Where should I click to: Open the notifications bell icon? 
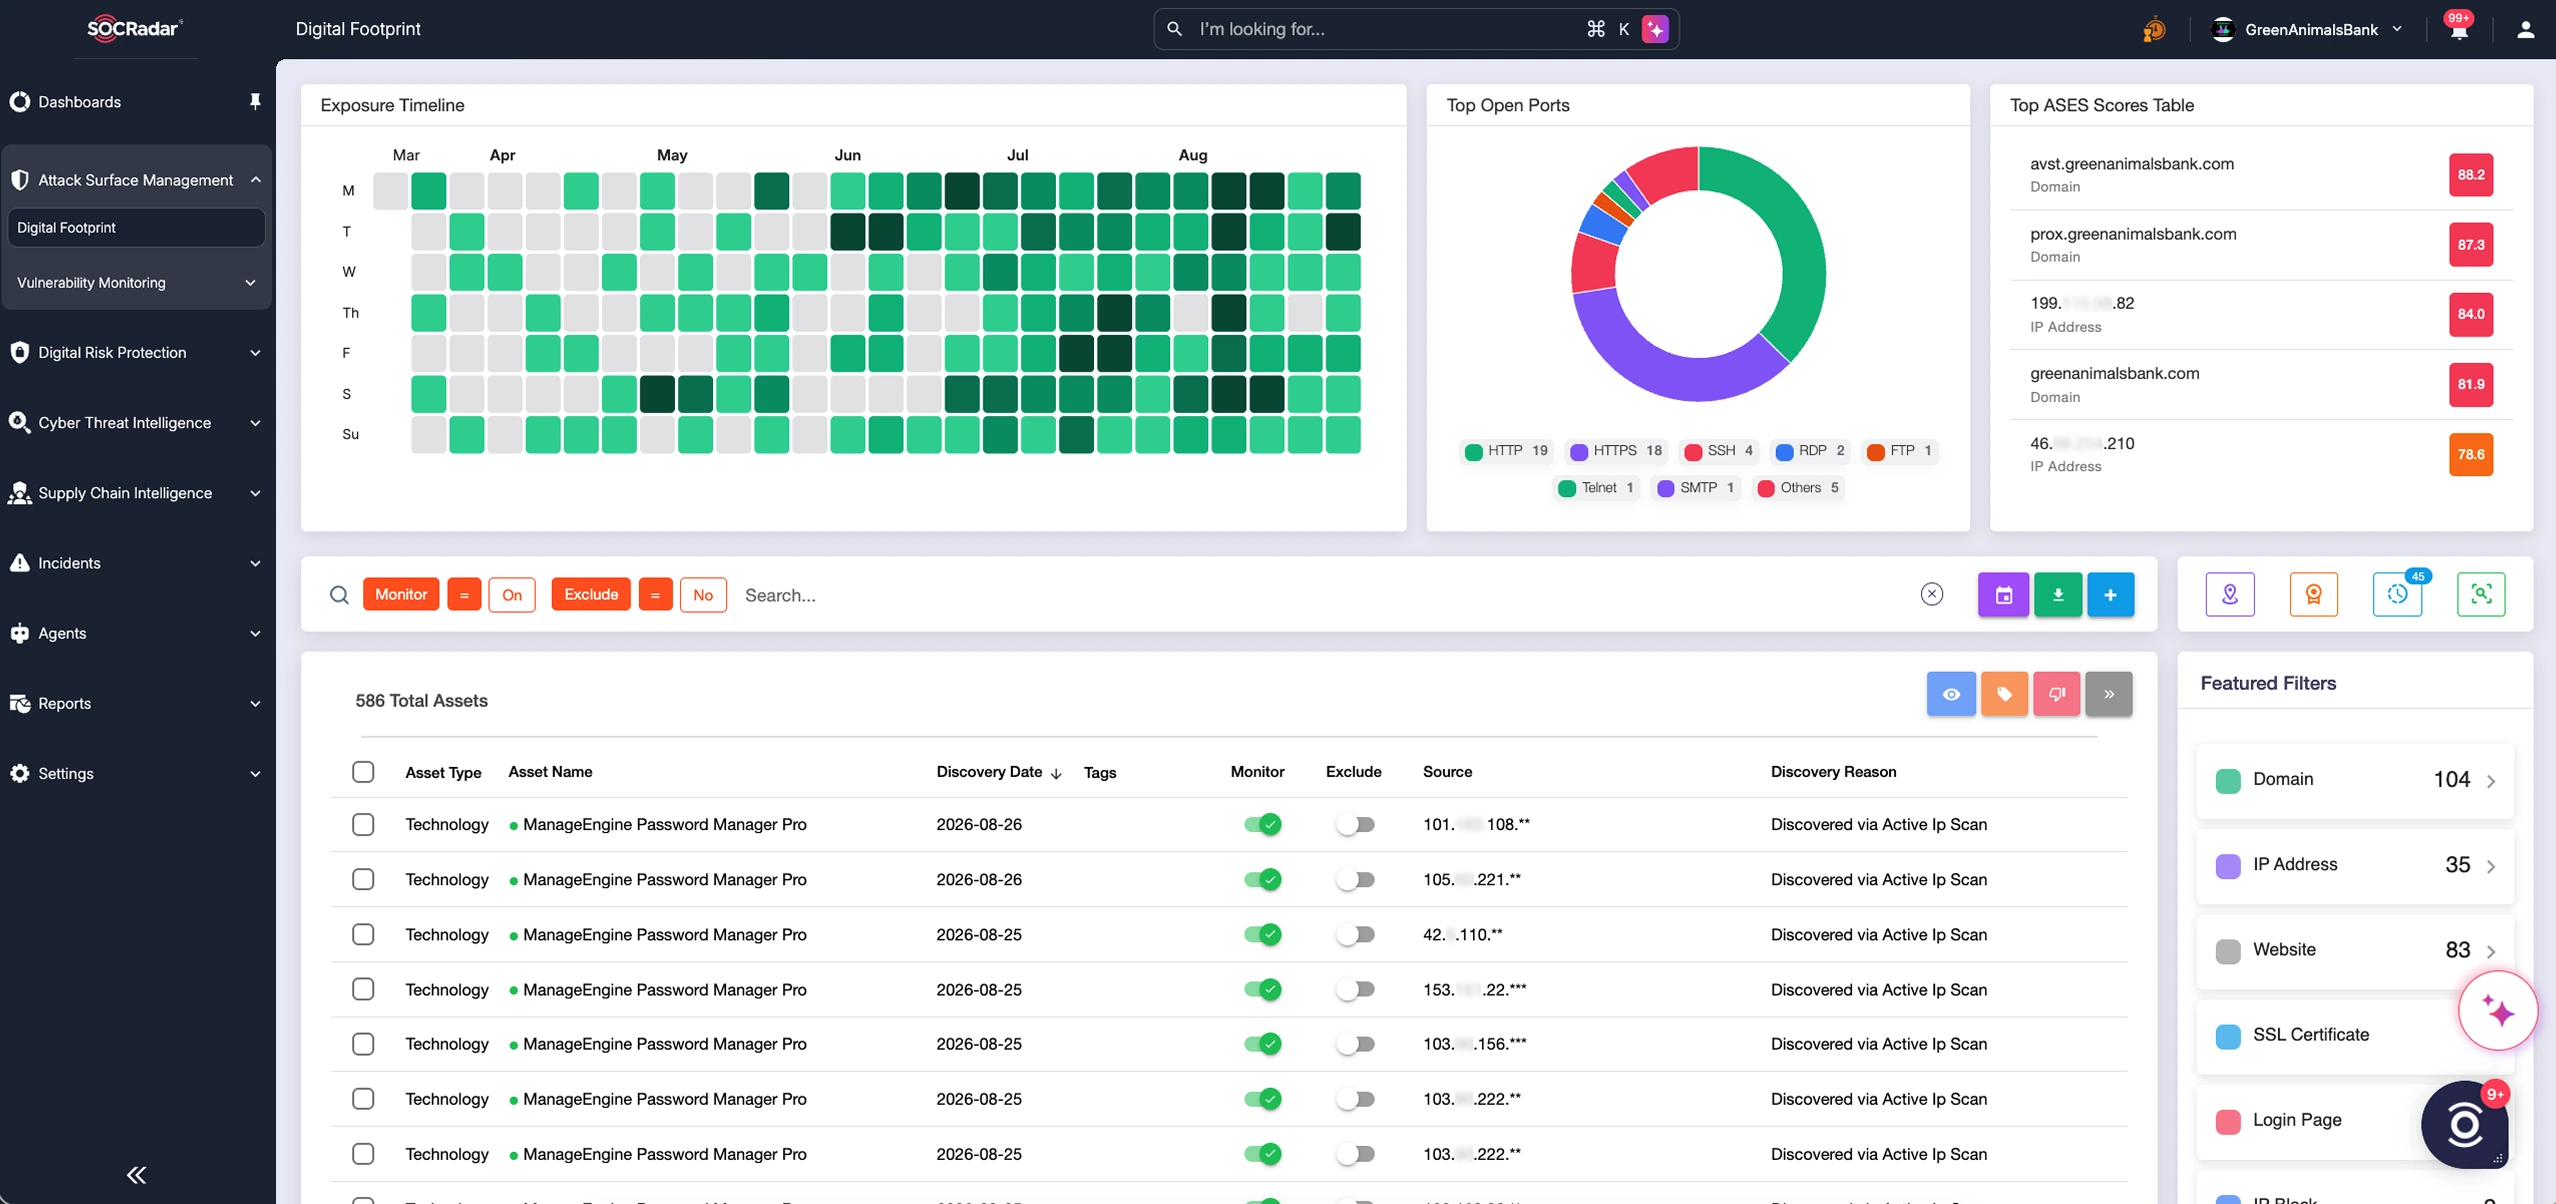click(2459, 30)
